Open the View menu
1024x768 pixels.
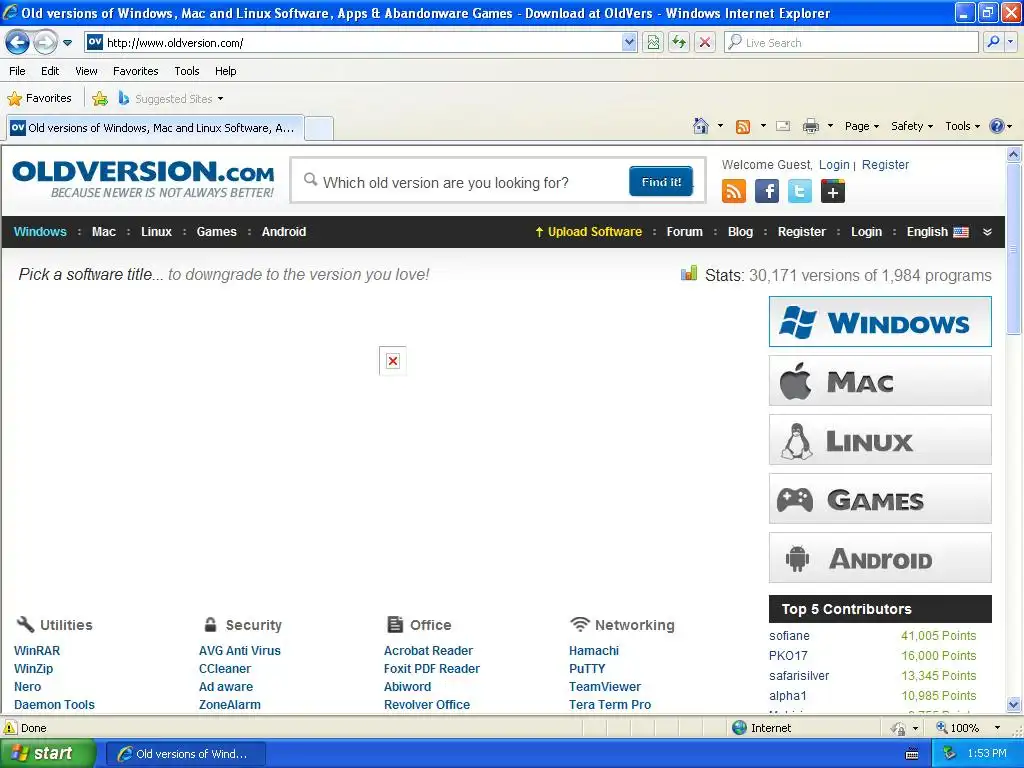click(86, 71)
